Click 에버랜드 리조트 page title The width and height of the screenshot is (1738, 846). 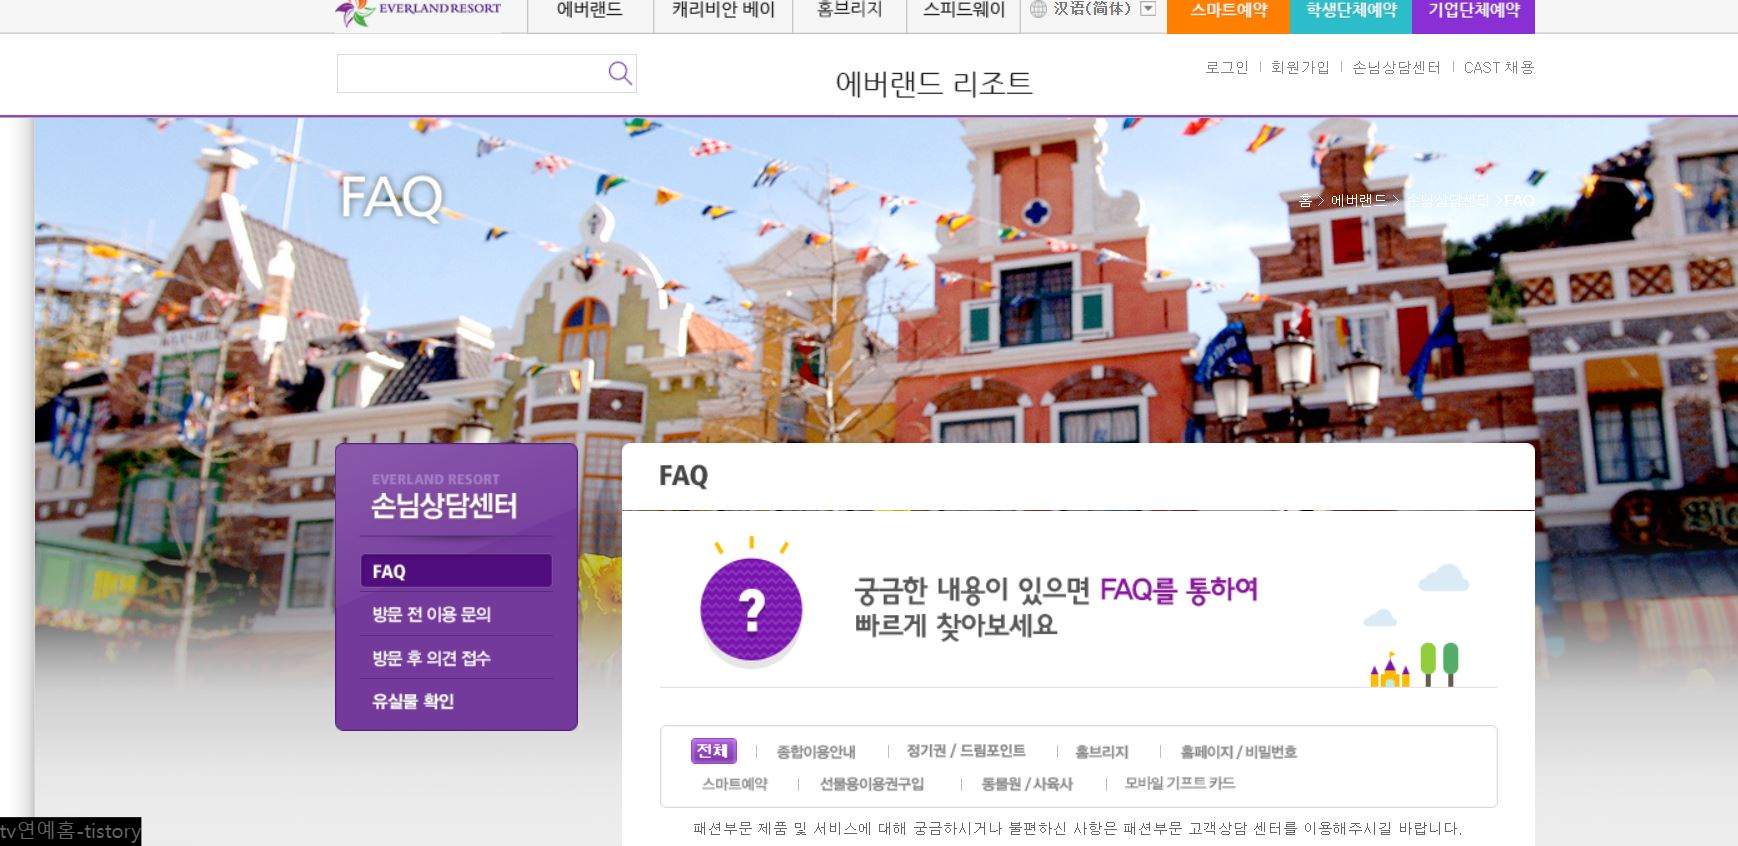coord(933,83)
